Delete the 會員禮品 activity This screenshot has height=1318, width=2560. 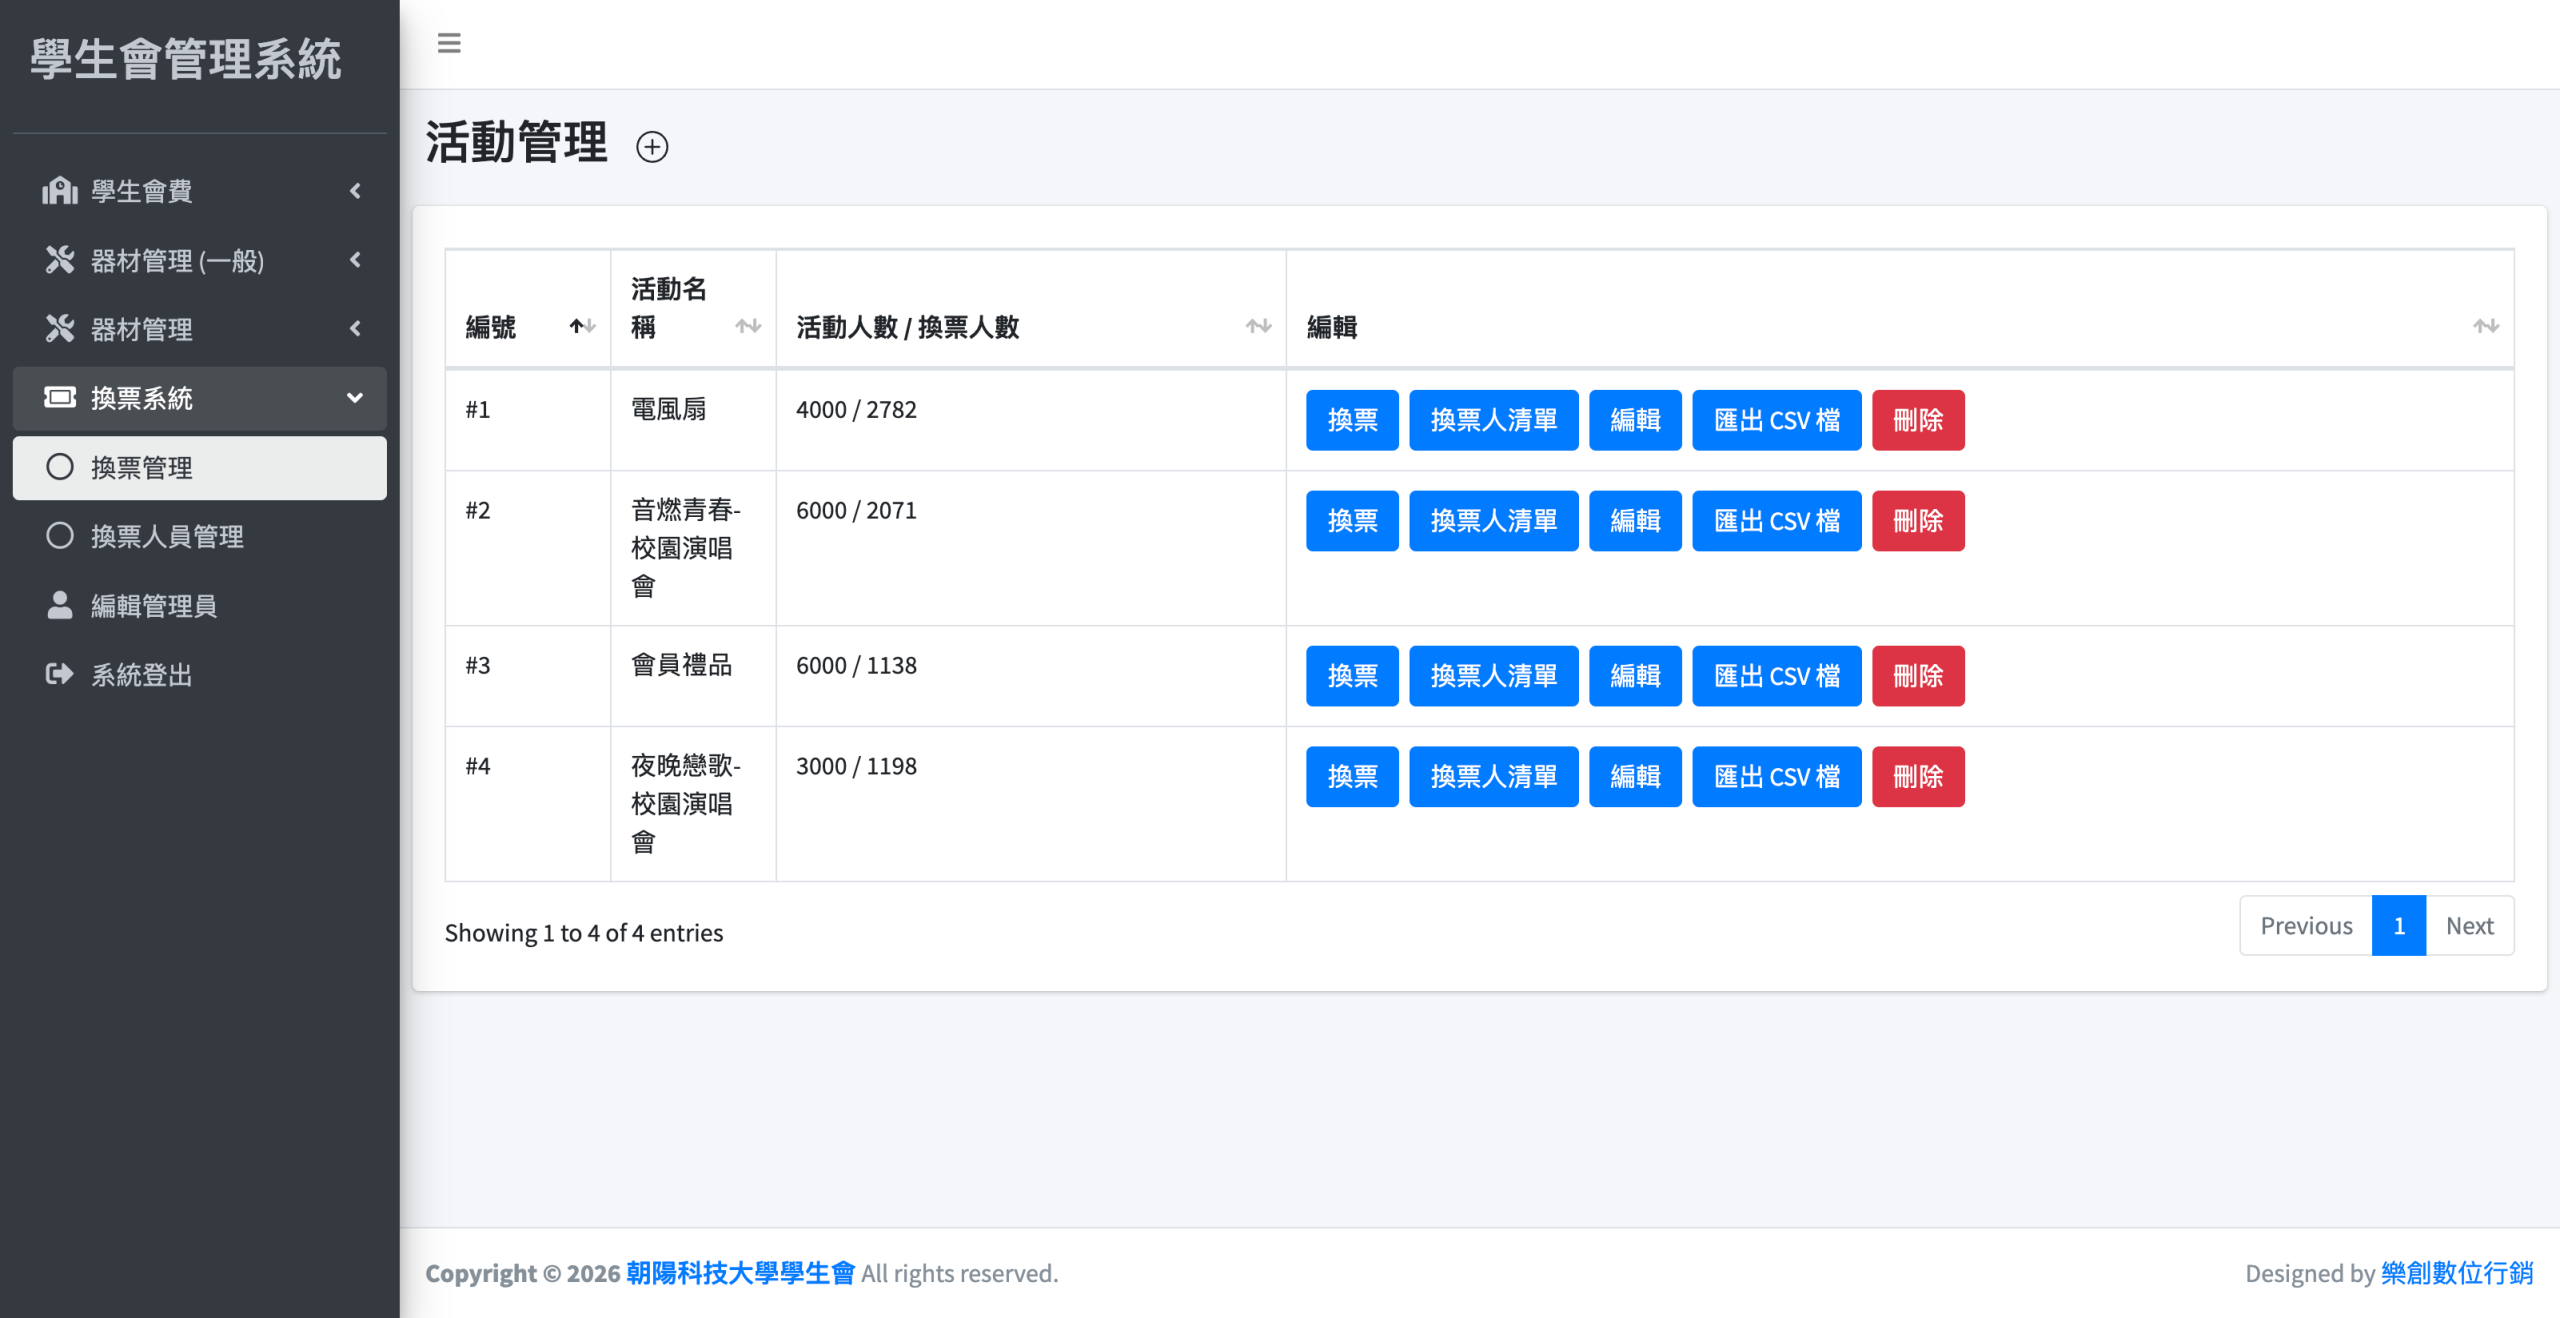1917,676
